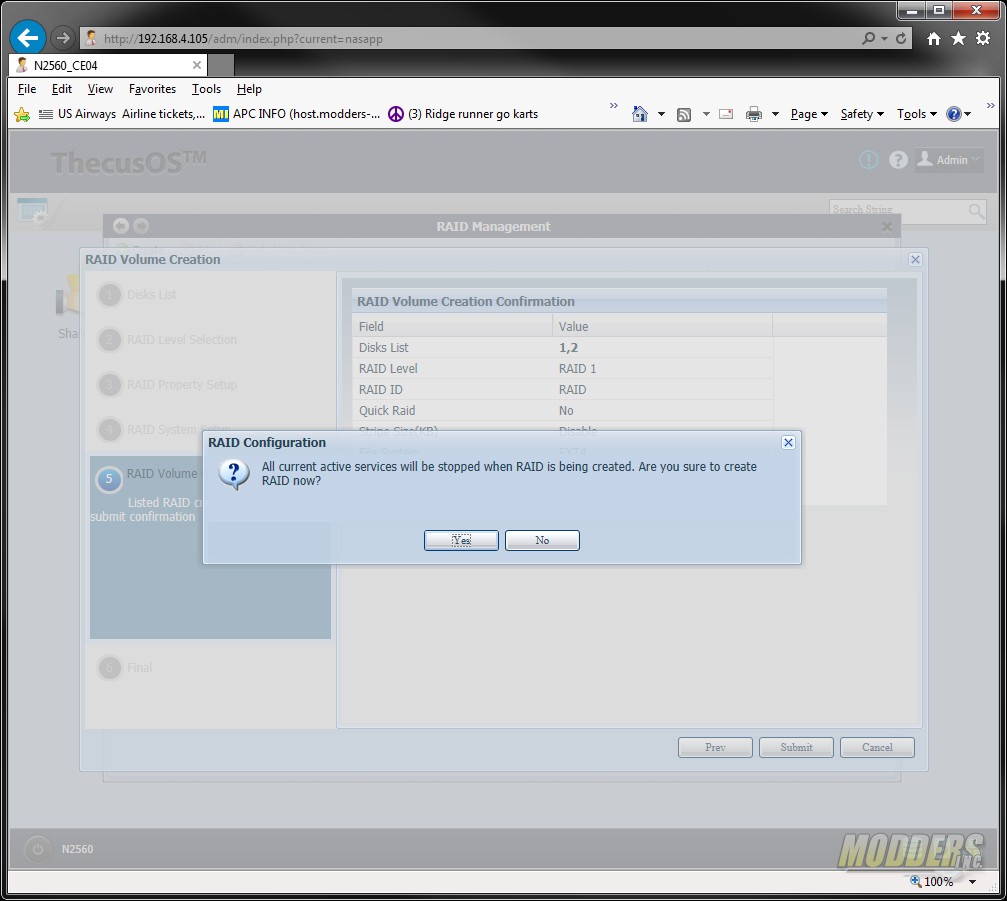
Task: Select the N2560_CE04 browser tab
Action: click(x=108, y=65)
